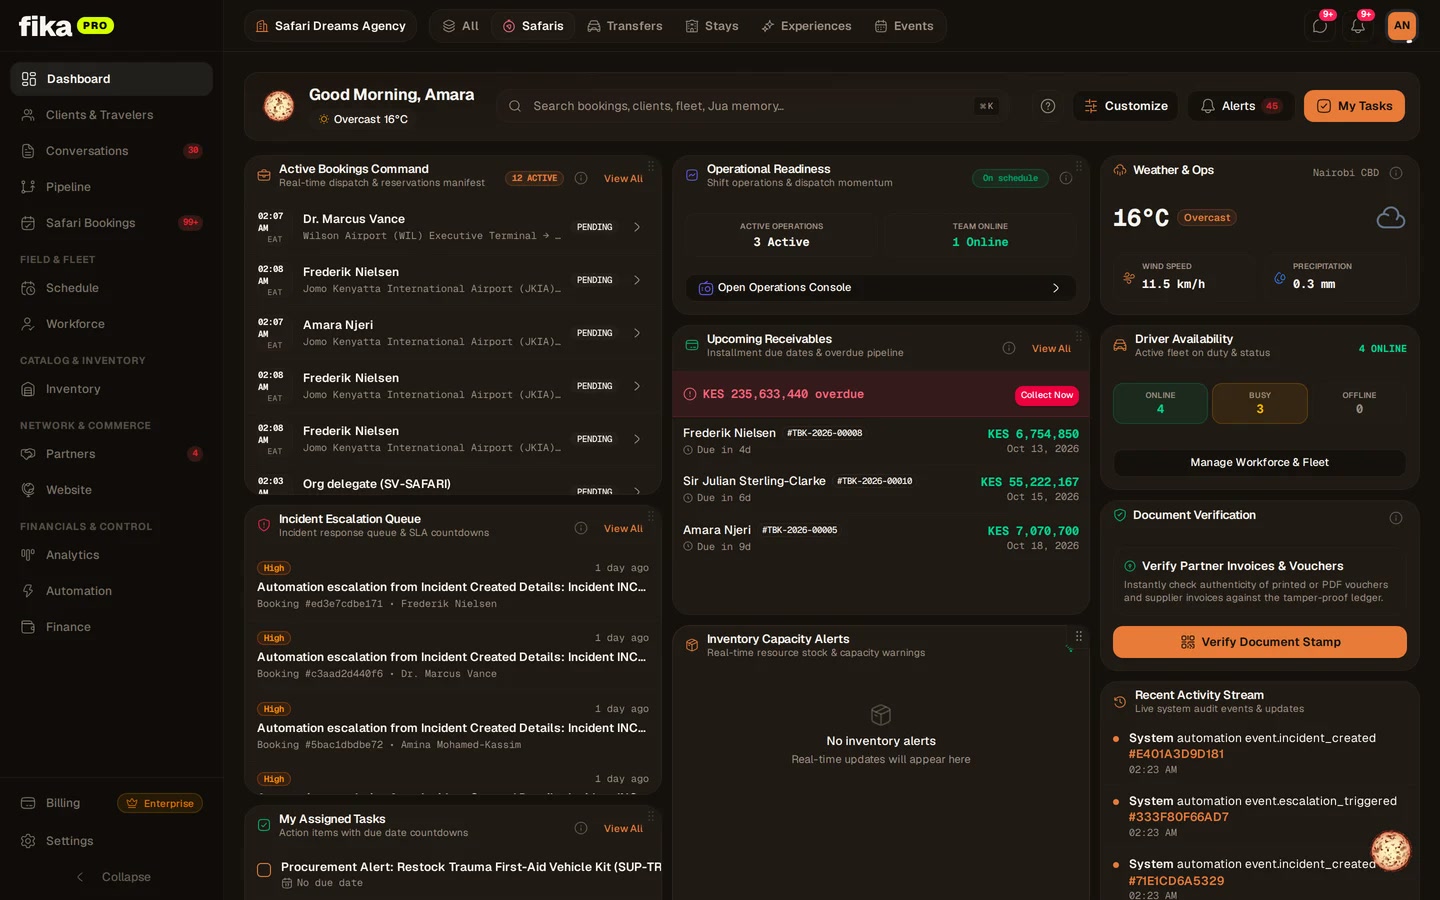Open Safari Dreams Agency switcher

(x=331, y=26)
